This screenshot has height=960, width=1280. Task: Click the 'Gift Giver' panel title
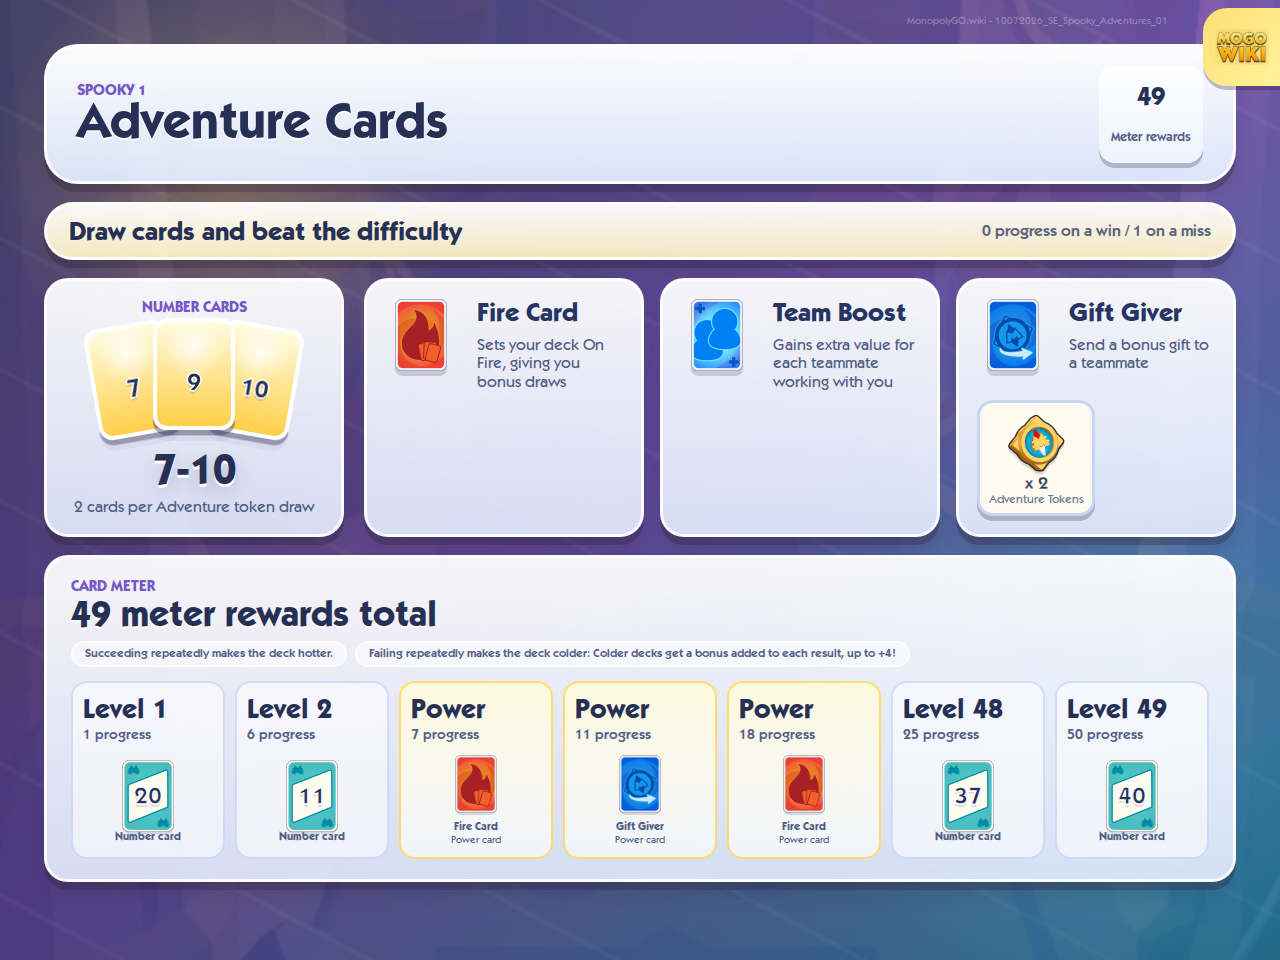(1125, 313)
